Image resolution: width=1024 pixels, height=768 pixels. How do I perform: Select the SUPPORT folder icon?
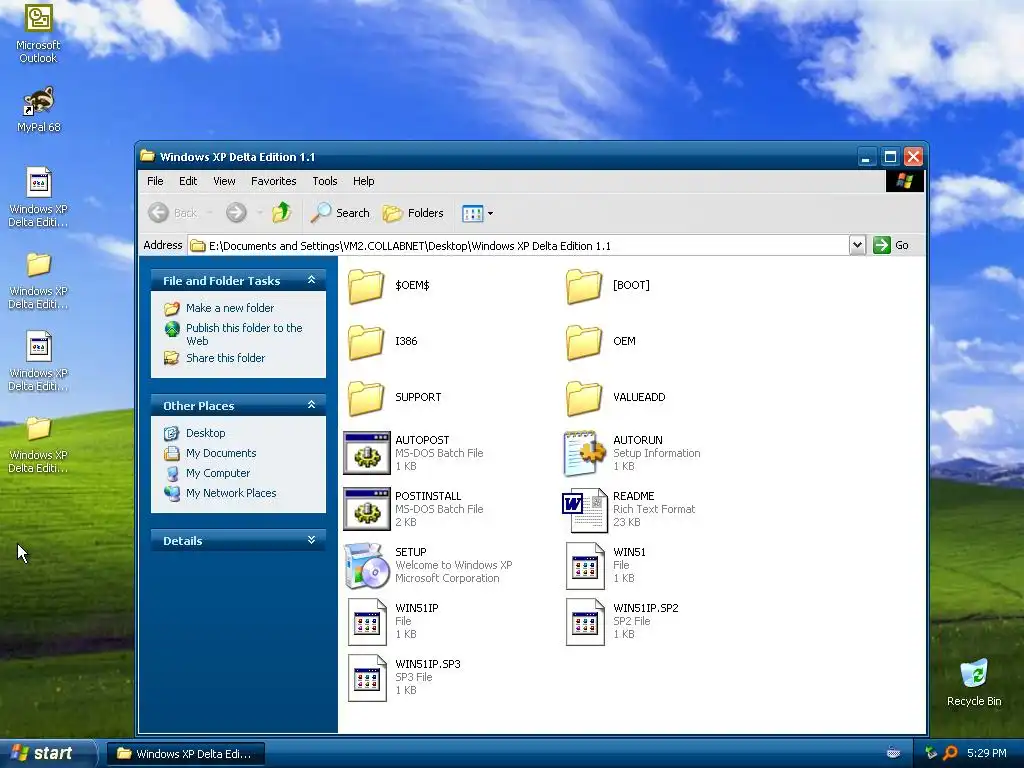tap(366, 398)
